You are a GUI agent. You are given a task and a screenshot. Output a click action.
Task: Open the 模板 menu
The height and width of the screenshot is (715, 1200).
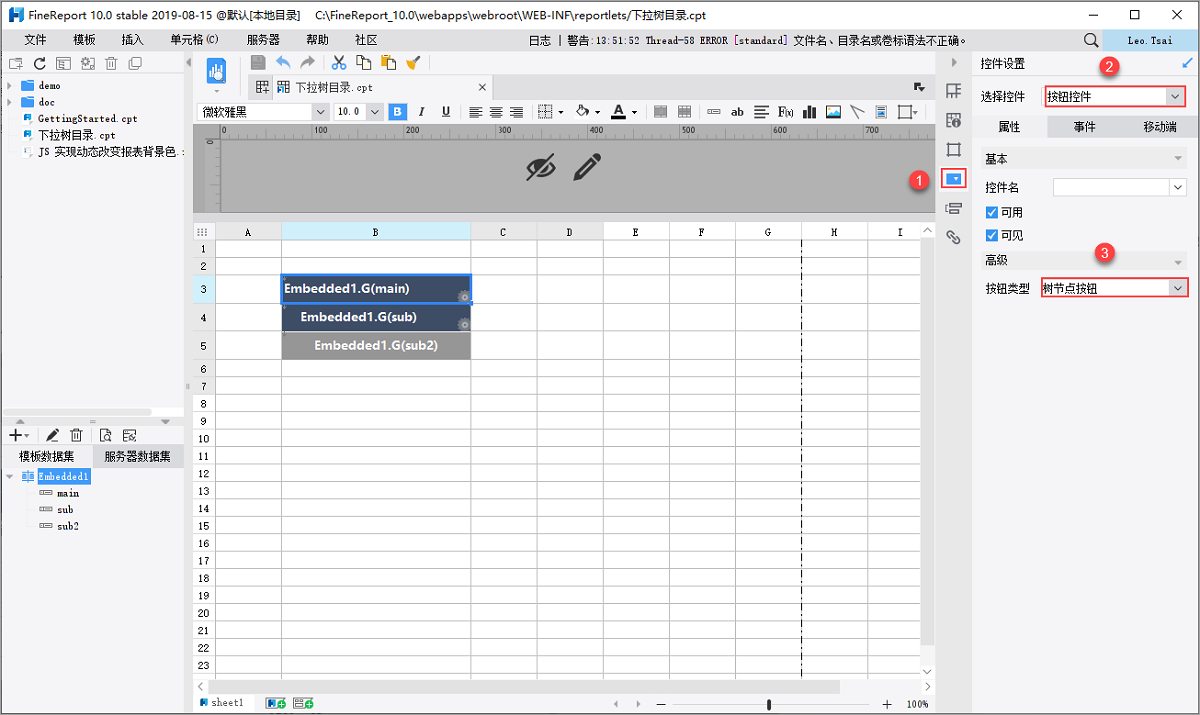click(x=84, y=40)
